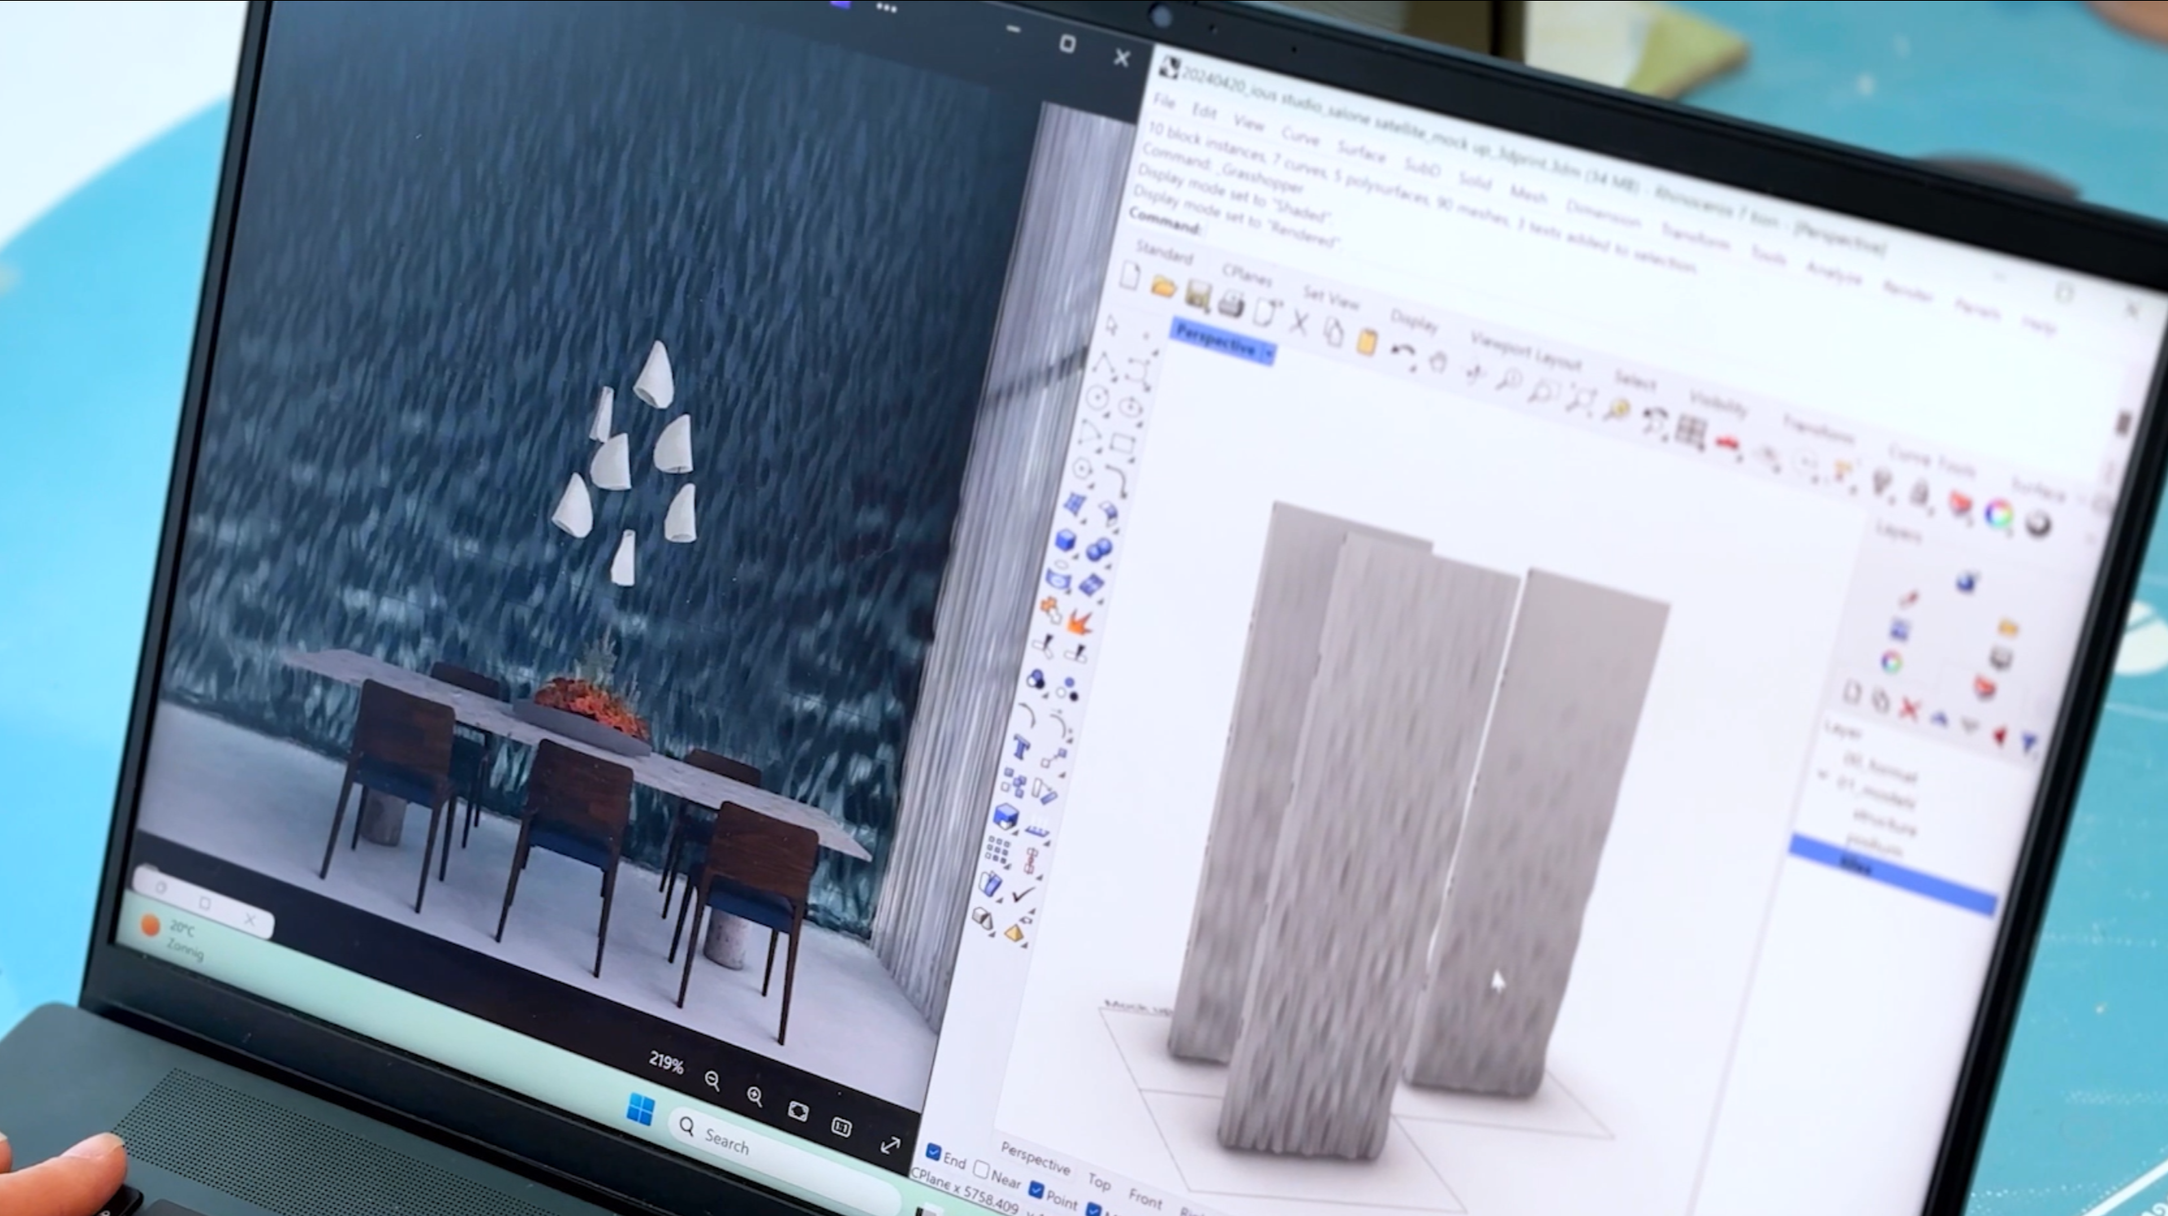Select the Polyline tool in left toolbar

1103,366
